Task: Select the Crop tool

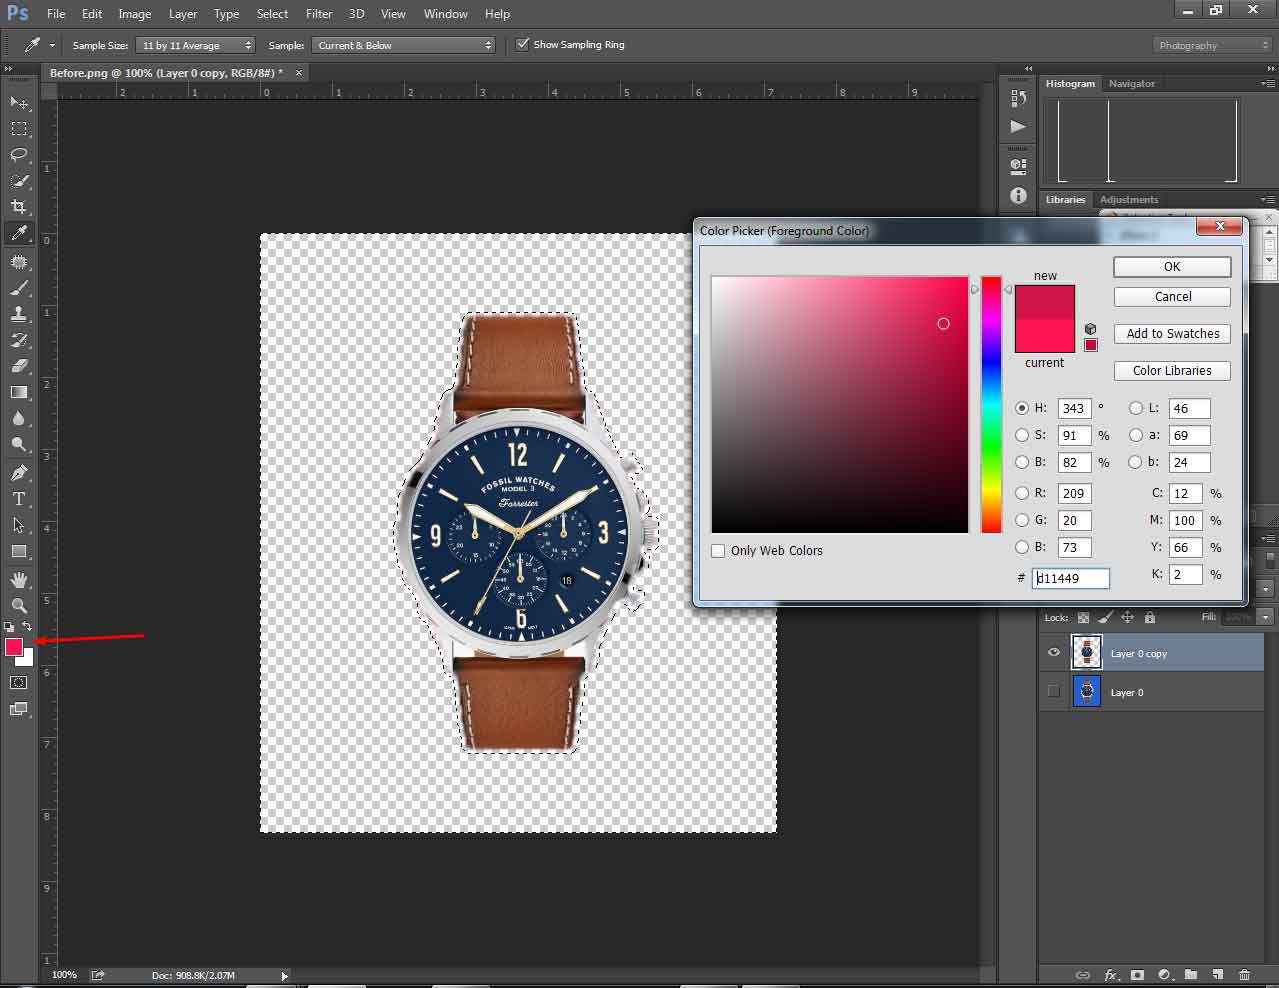Action: [x=18, y=207]
